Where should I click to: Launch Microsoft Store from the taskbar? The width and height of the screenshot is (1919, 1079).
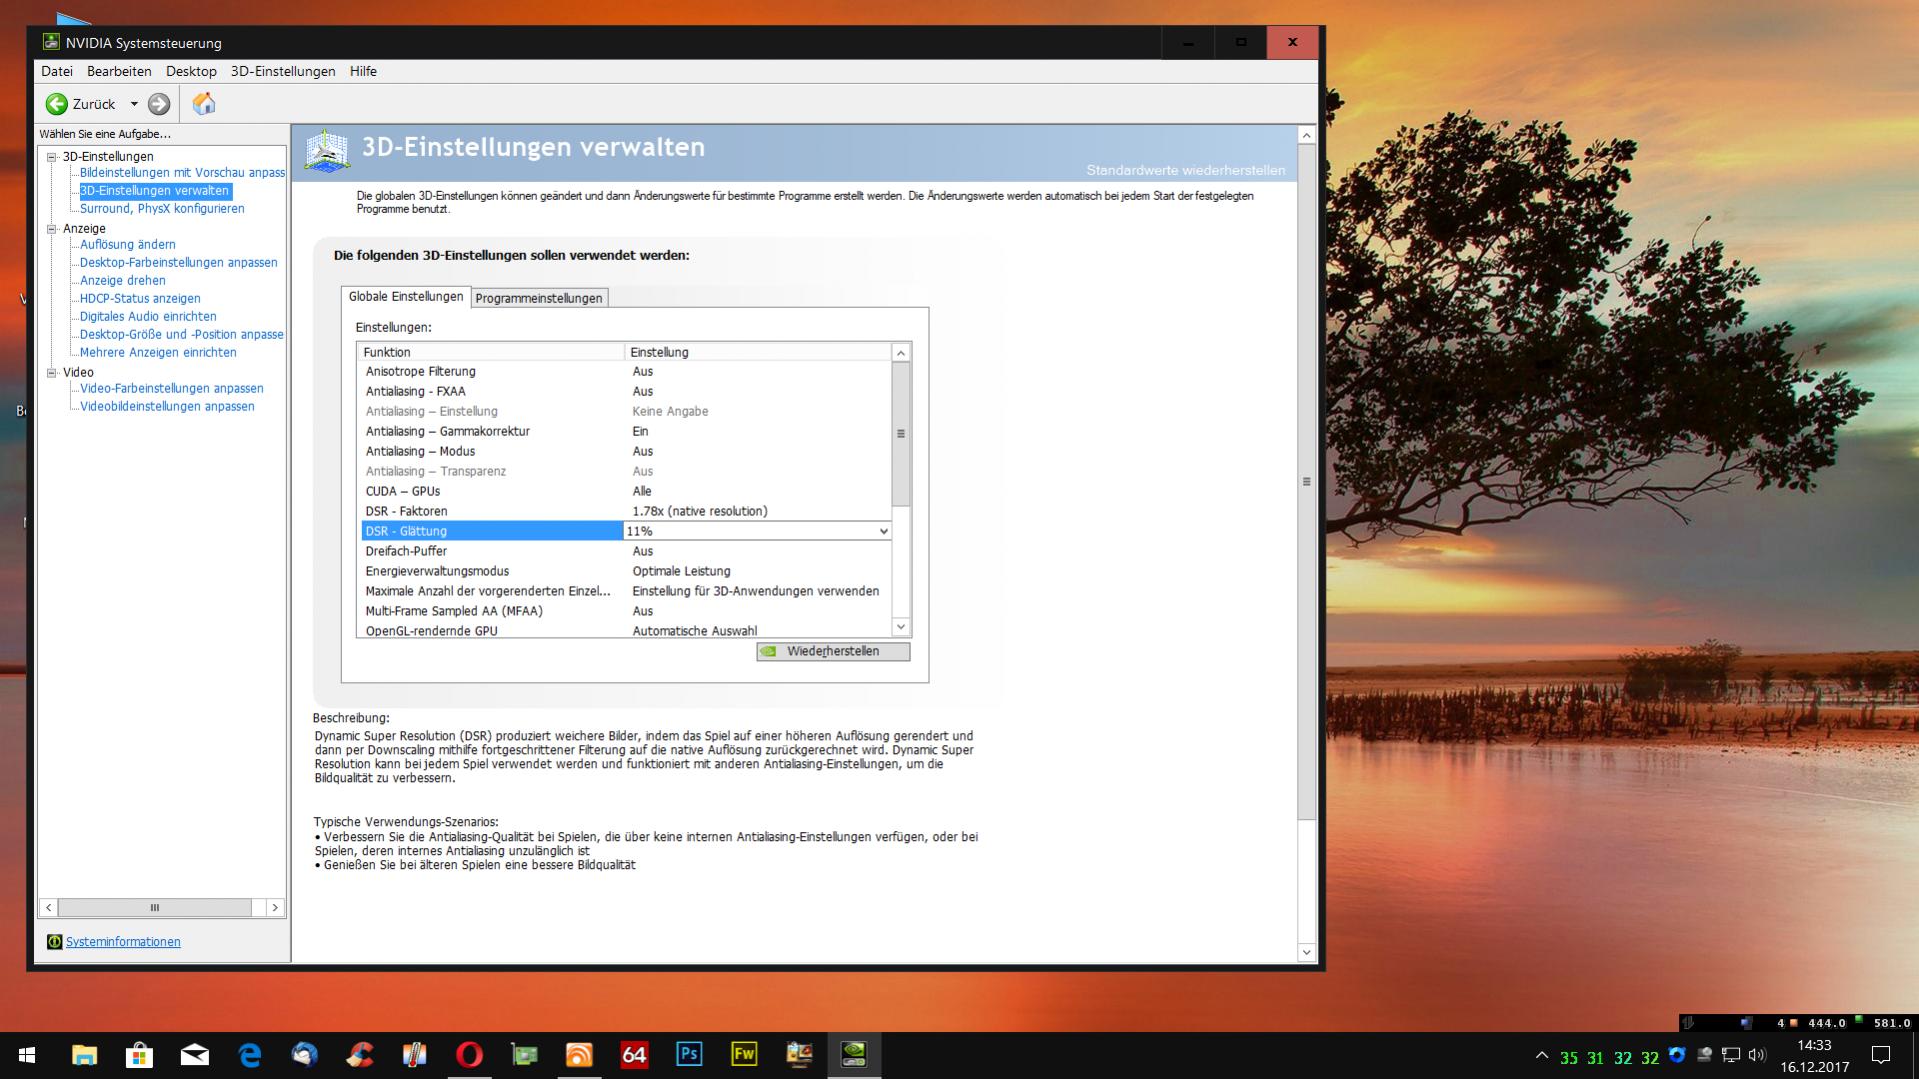click(x=139, y=1055)
